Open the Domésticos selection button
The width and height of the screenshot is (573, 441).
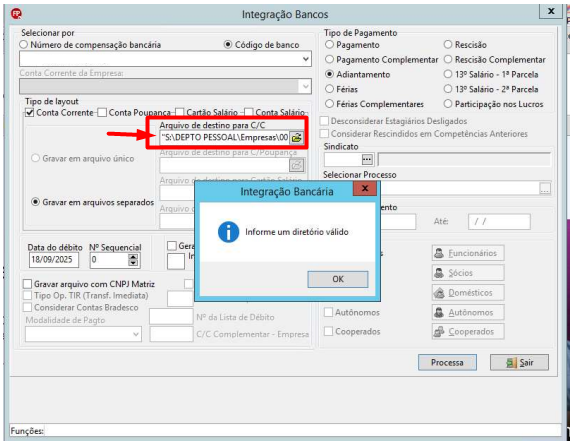[x=468, y=292]
